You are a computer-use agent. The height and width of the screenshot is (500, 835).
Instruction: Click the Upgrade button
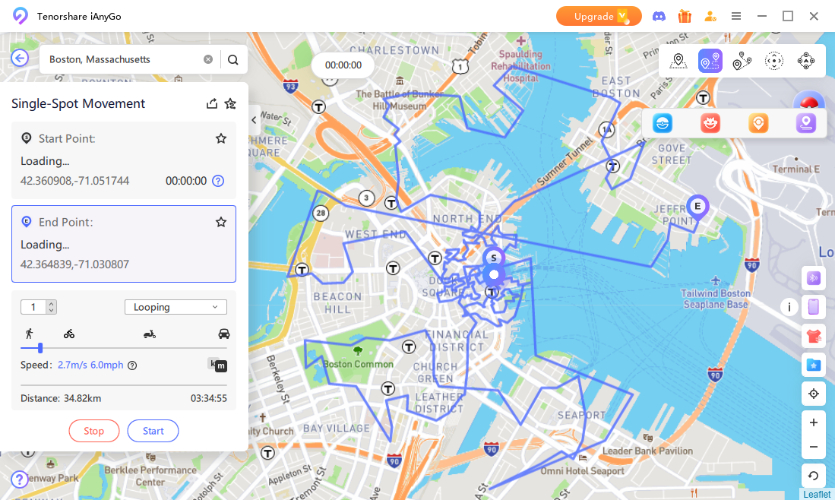click(x=599, y=17)
